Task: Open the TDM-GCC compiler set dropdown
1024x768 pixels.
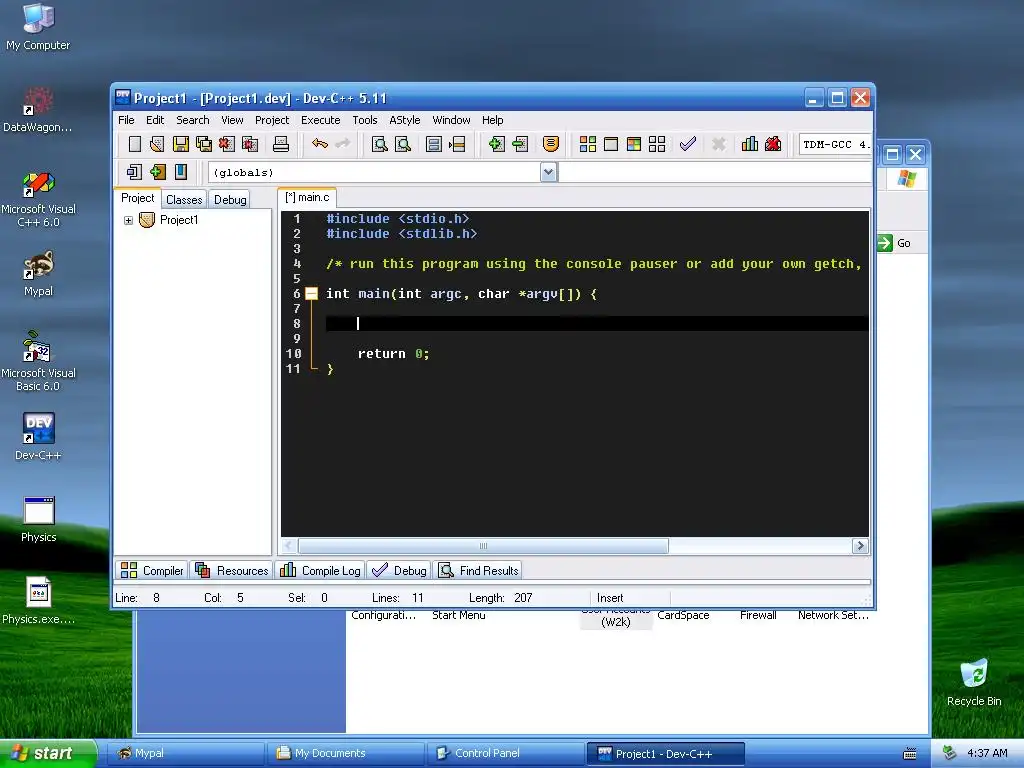Action: [x=835, y=144]
